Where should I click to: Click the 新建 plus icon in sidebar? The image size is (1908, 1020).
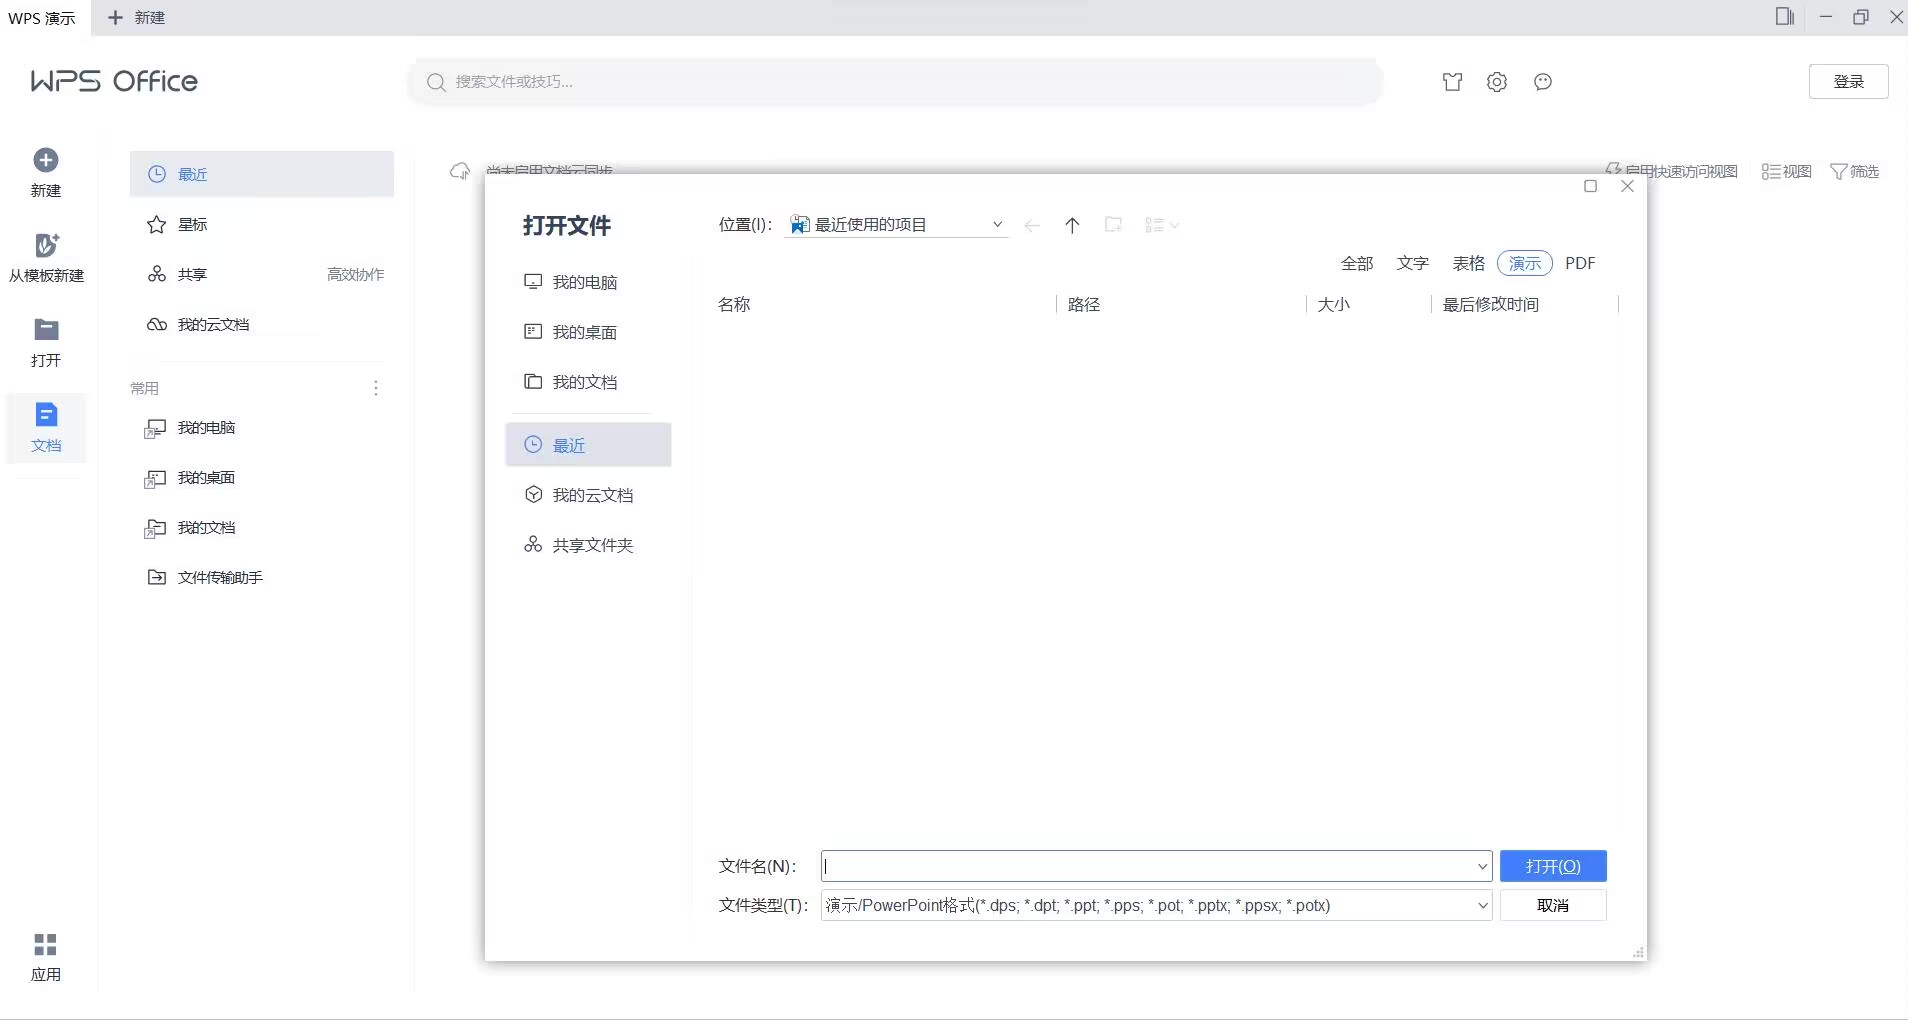click(46, 161)
